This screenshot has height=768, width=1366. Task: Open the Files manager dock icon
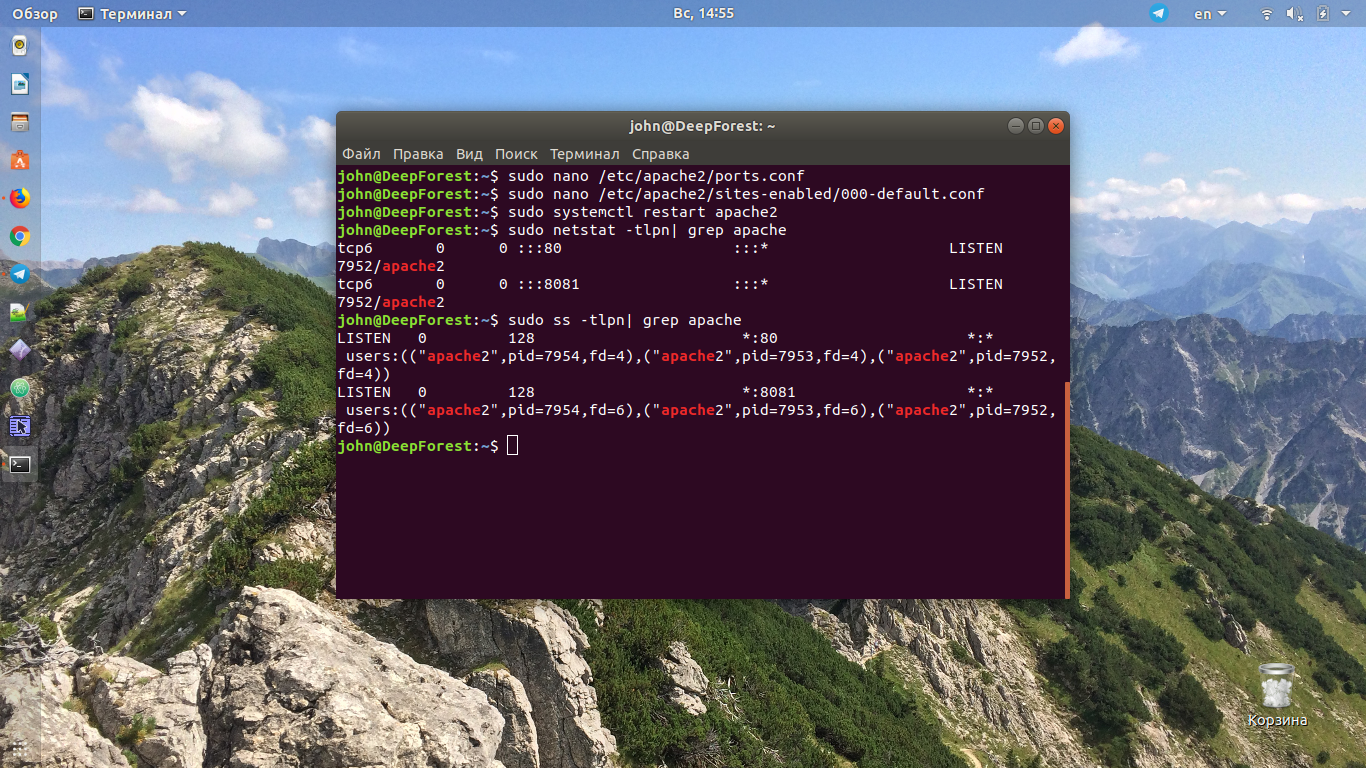(20, 122)
